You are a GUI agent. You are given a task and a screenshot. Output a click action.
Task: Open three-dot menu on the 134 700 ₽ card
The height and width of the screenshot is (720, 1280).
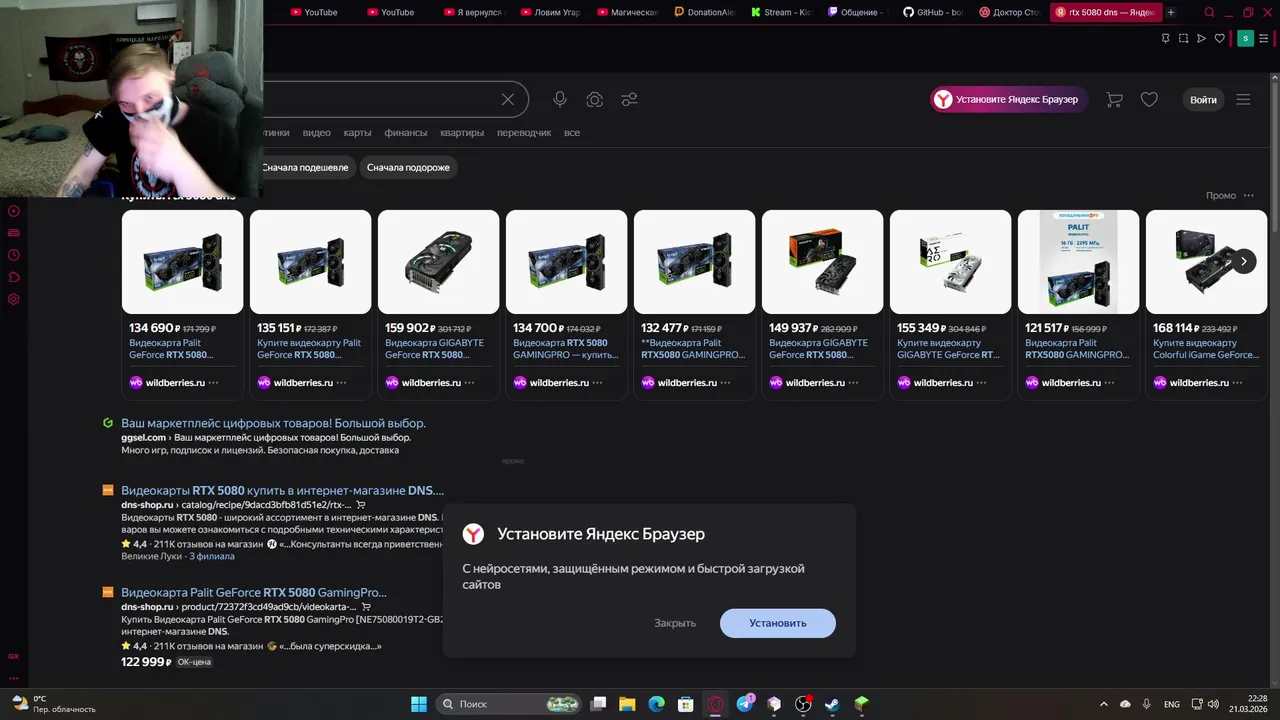coord(597,382)
